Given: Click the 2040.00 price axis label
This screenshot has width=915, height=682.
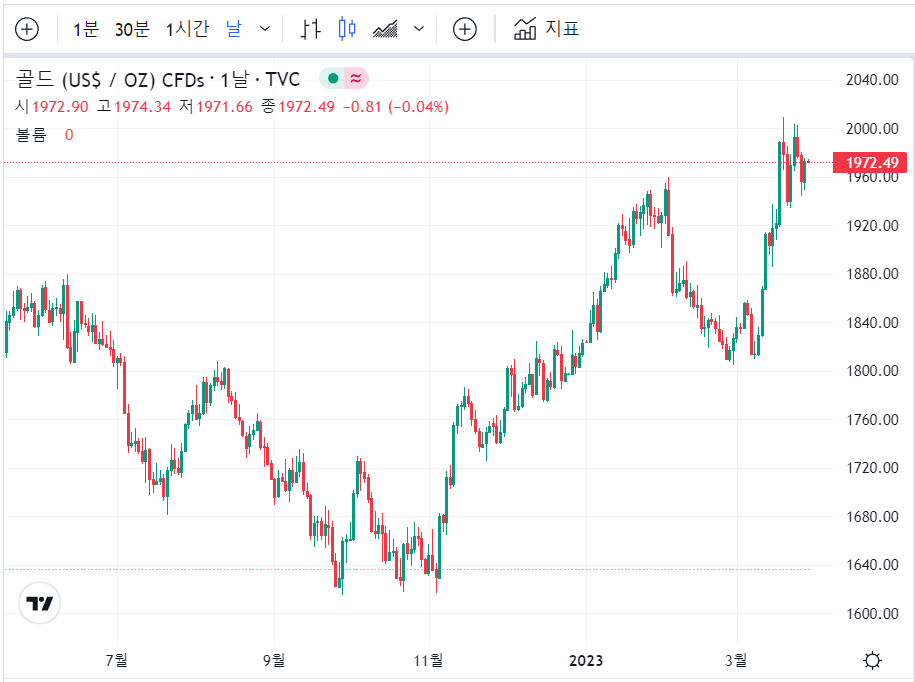Looking at the screenshot, I should [872, 80].
